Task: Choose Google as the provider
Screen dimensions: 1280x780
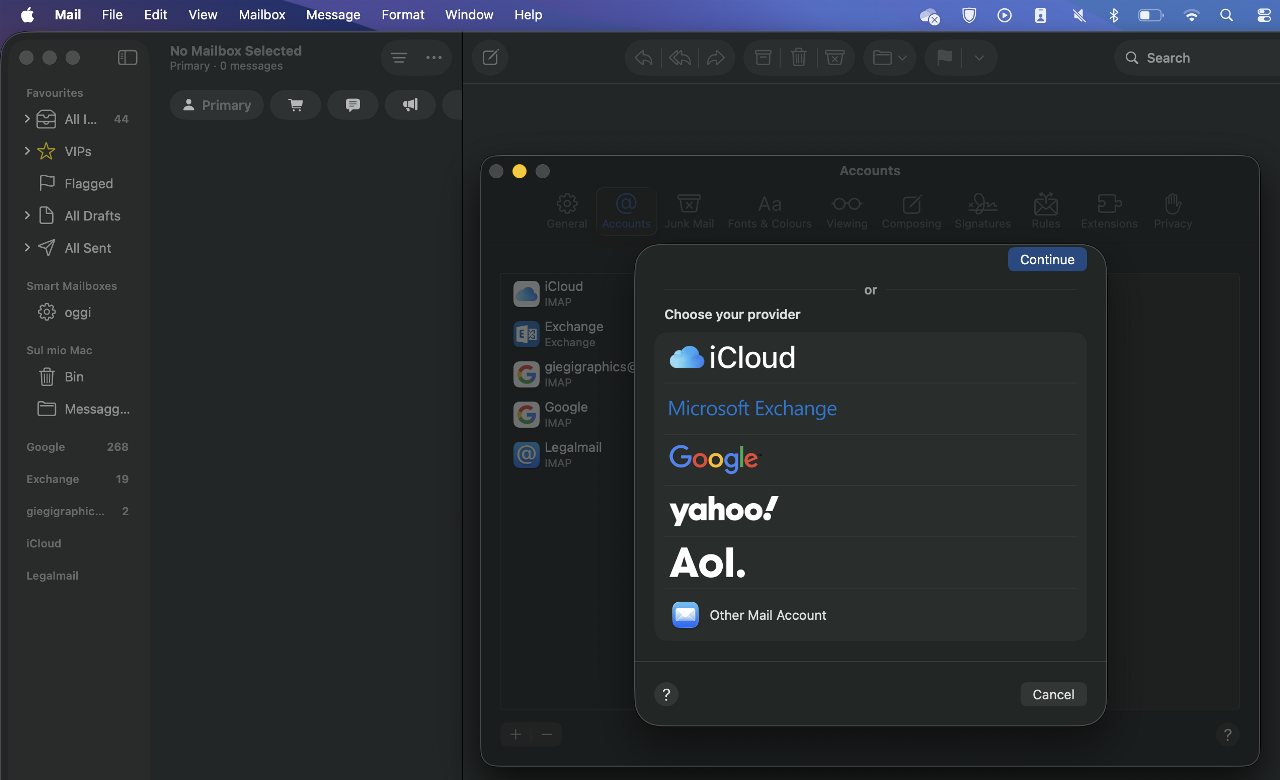Action: (714, 459)
